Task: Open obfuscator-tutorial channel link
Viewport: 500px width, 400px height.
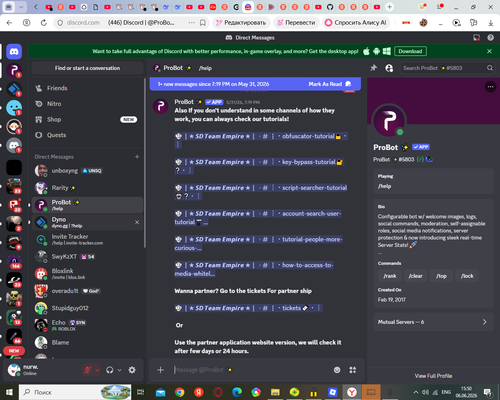Action: tap(261, 136)
